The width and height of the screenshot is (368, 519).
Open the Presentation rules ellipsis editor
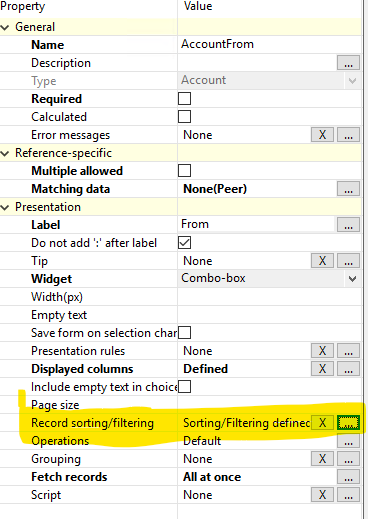coord(348,351)
